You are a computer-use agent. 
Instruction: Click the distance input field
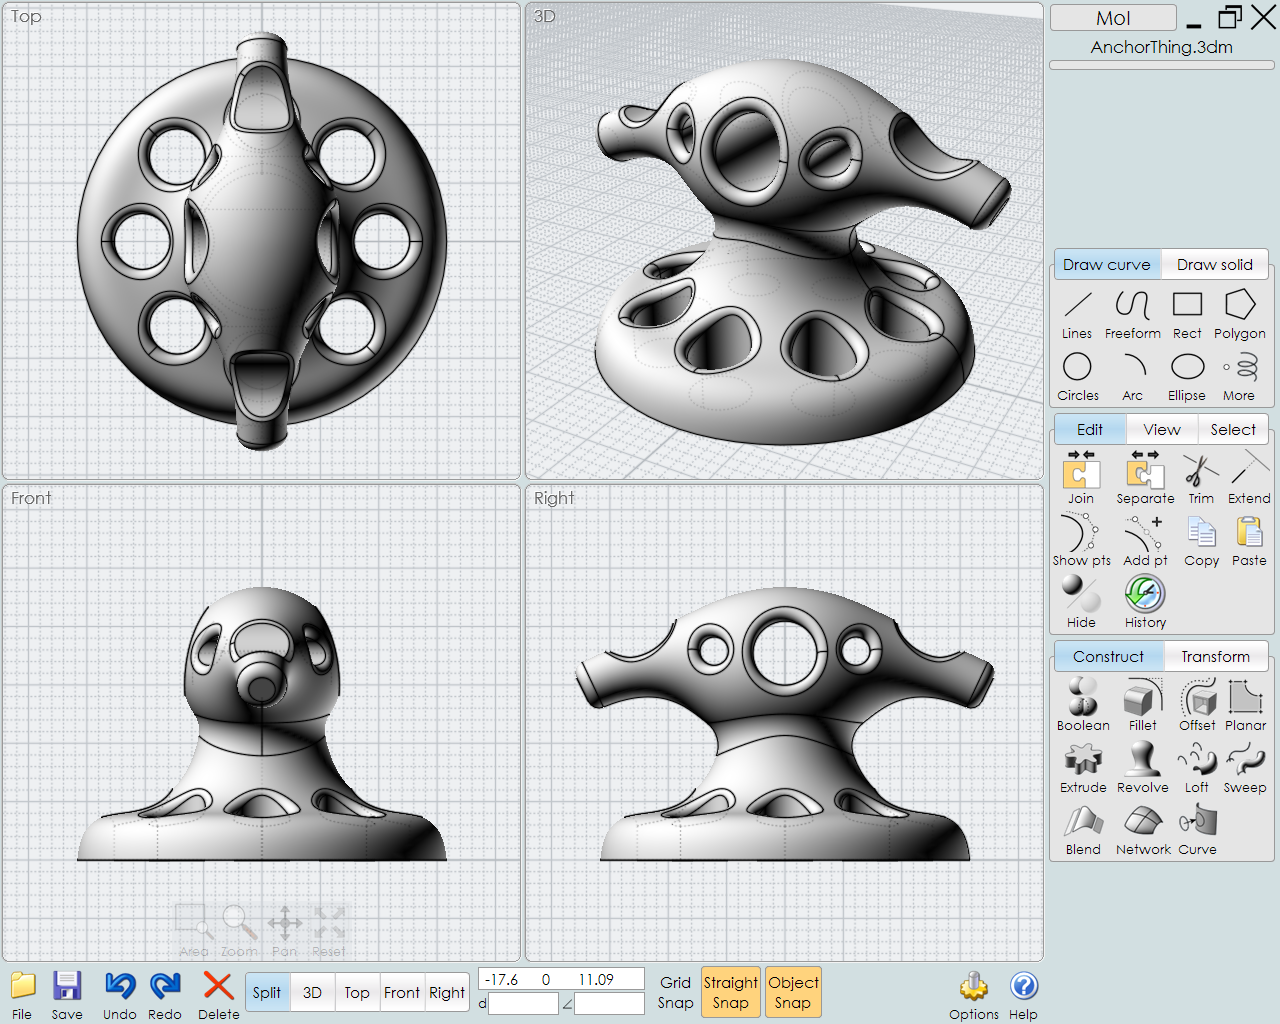[x=523, y=1004]
